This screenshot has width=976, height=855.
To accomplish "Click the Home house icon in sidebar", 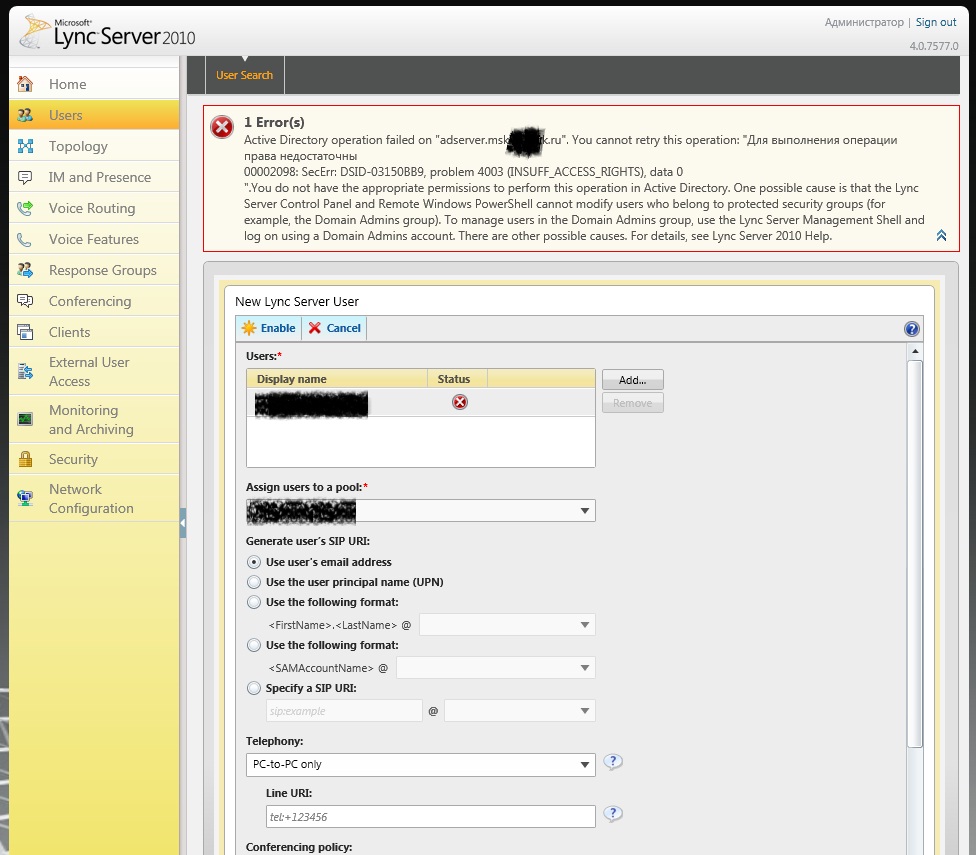I will click(25, 83).
